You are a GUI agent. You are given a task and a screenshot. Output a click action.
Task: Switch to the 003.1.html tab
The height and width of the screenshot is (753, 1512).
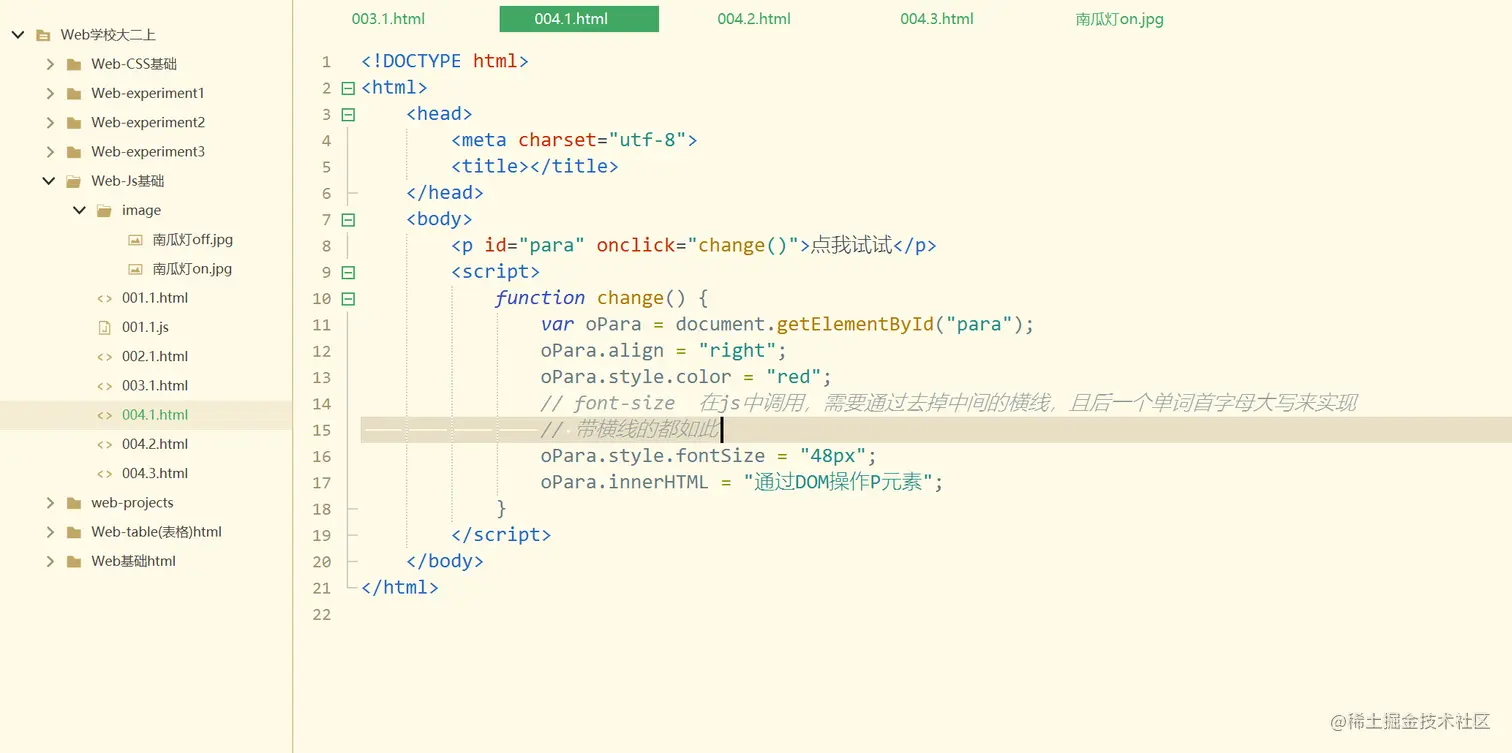pyautogui.click(x=388, y=19)
